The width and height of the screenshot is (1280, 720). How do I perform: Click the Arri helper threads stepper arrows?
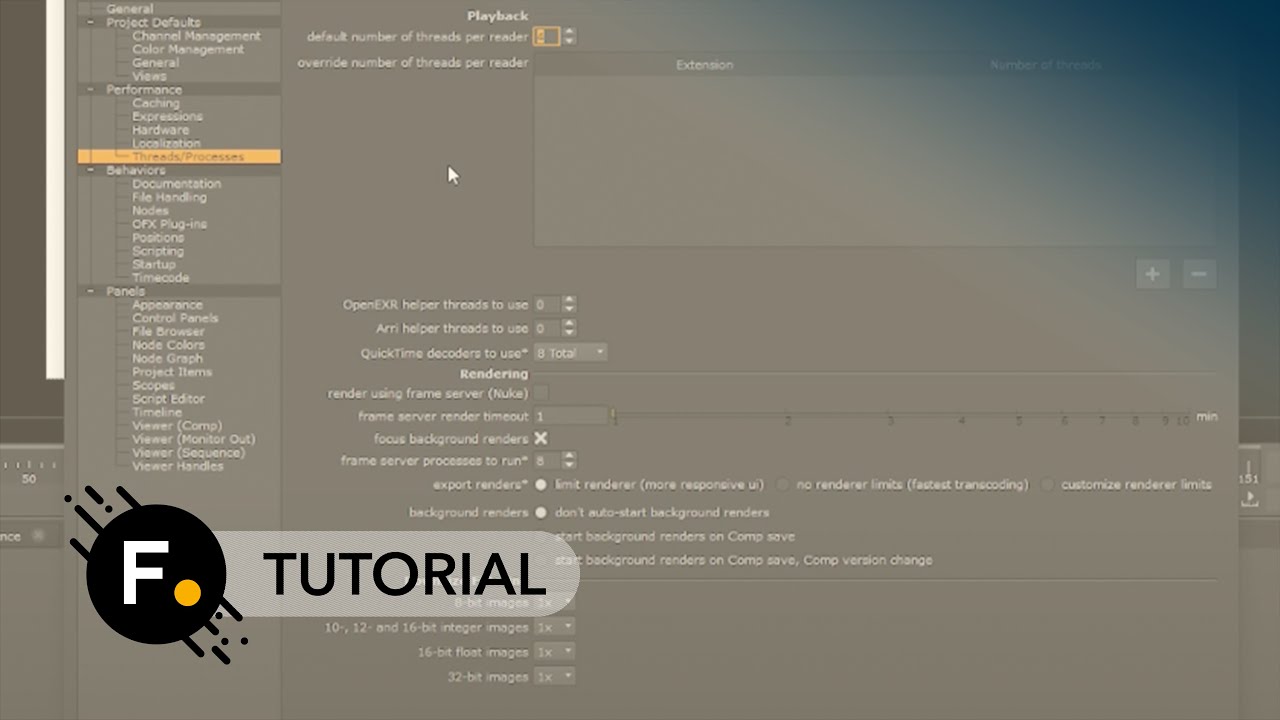pyautogui.click(x=569, y=328)
